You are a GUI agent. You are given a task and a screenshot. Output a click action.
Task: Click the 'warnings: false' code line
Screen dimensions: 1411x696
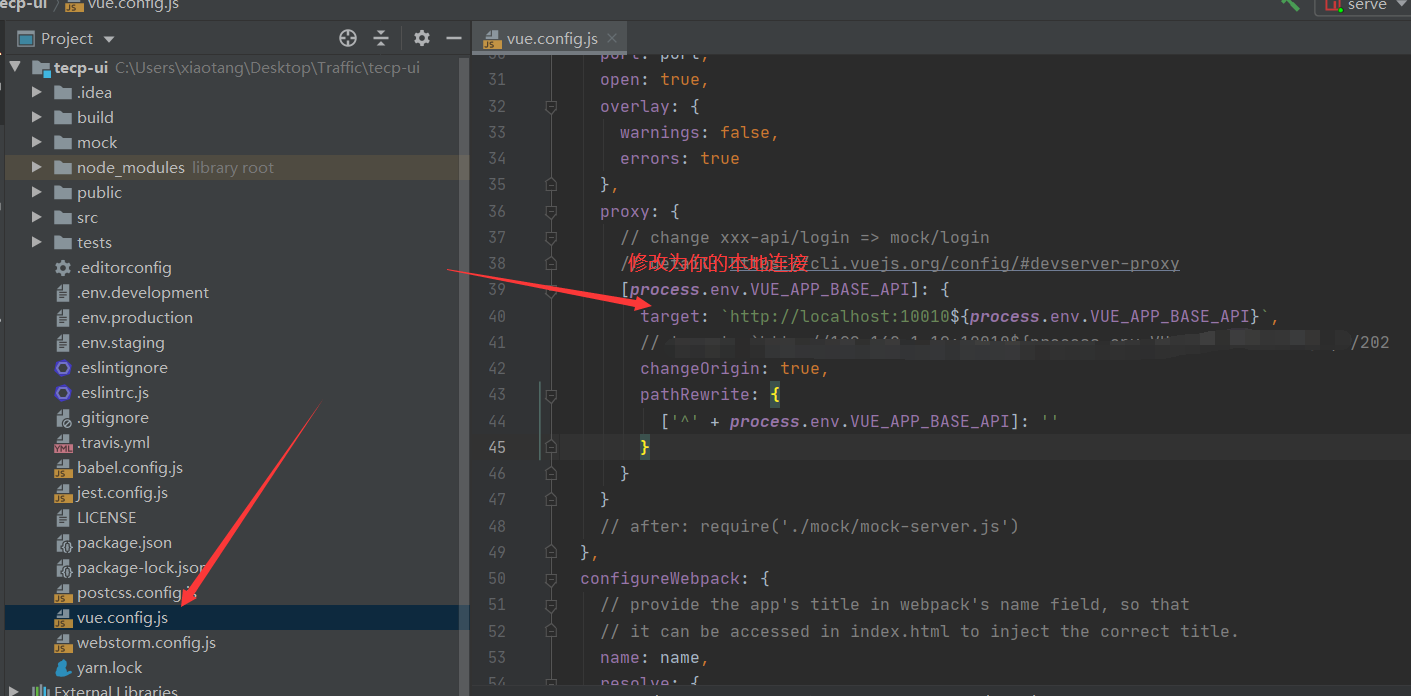[699, 132]
